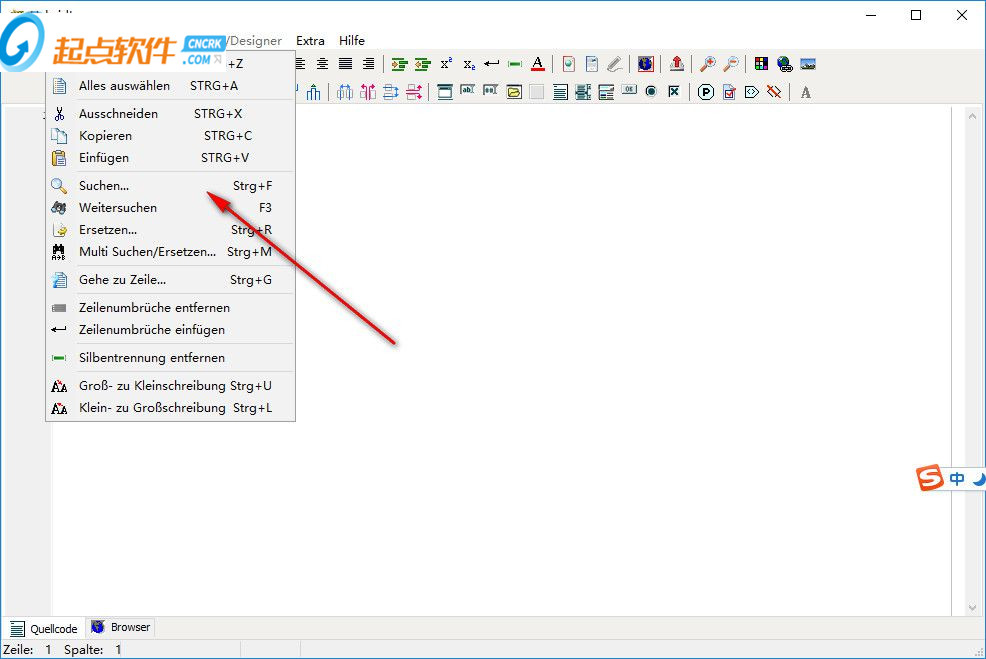
Task: Click the vertical scrollbar up arrow
Action: (x=972, y=116)
